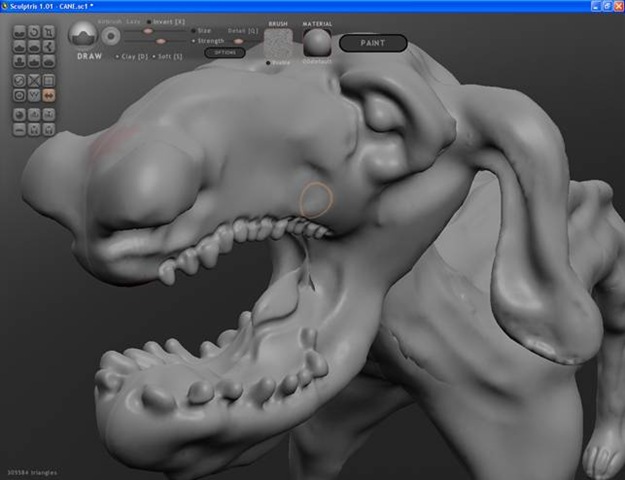Toggle Size pressure sensitivity dot
The height and width of the screenshot is (480, 625).
pos(194,31)
